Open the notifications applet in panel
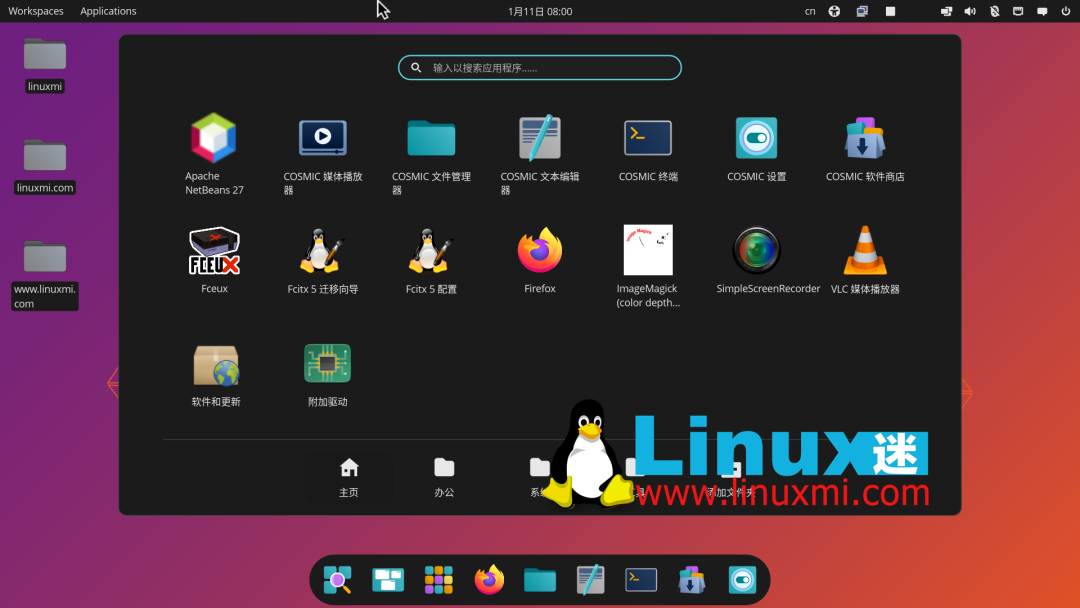The height and width of the screenshot is (608, 1080). [x=1042, y=11]
